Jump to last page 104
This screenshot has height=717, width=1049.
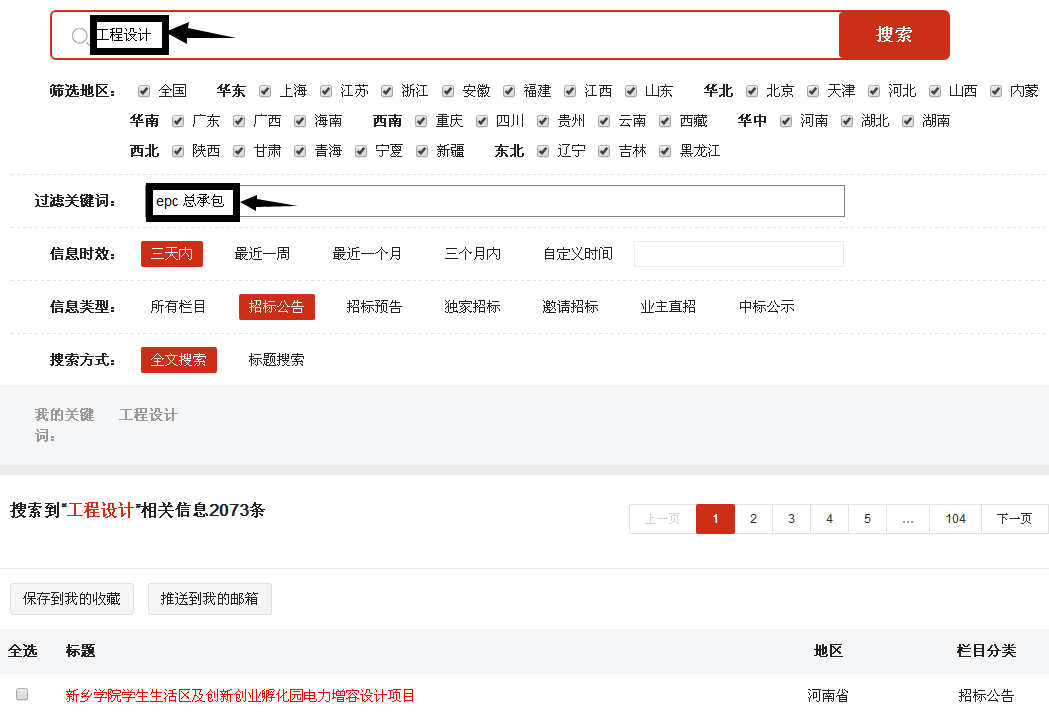point(955,519)
